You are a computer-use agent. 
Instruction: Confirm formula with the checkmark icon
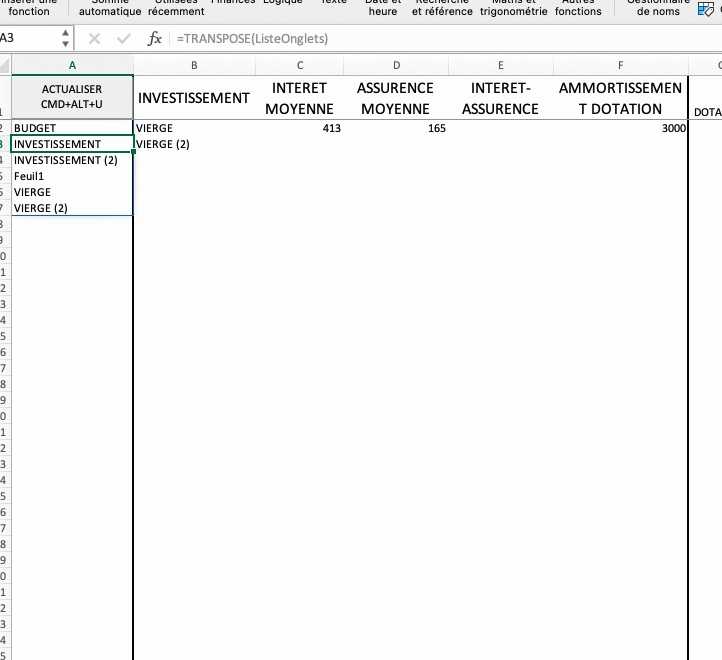coord(123,39)
